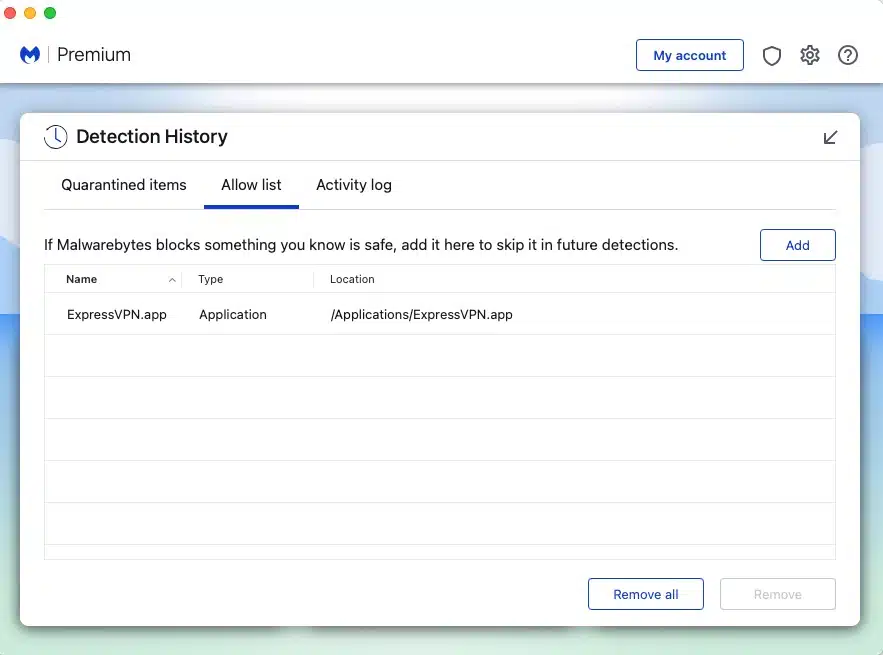
Task: Select the ExpressVPN.app entry name
Action: click(x=117, y=314)
